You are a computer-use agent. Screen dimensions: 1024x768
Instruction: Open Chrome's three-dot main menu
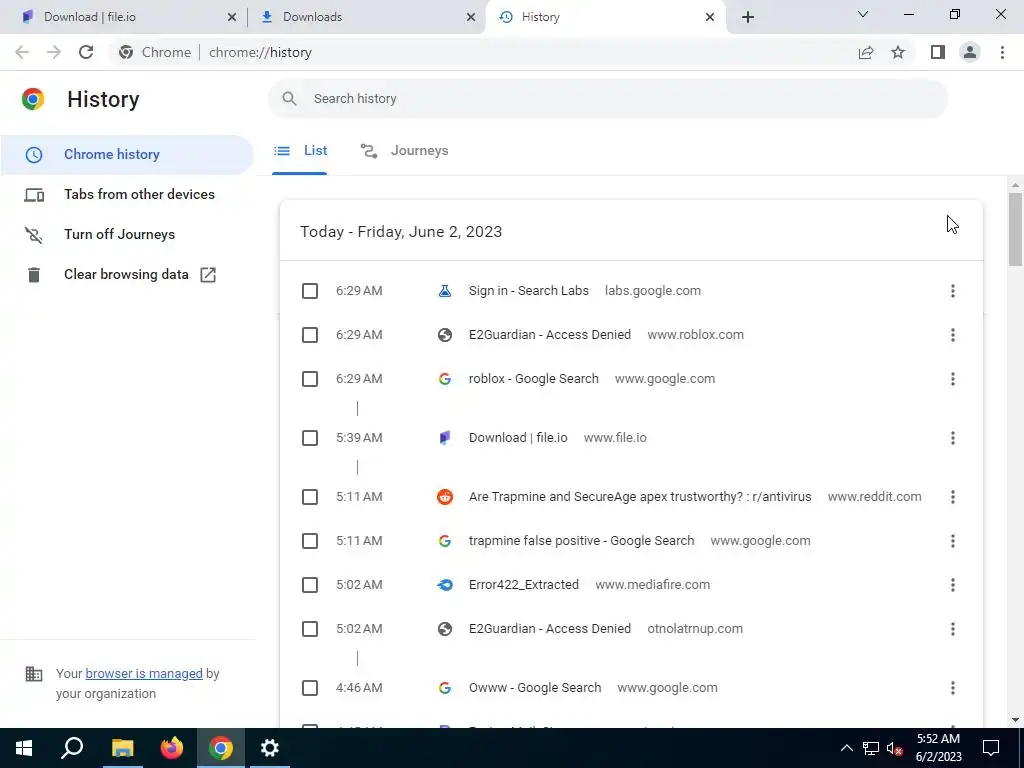pos(1002,52)
